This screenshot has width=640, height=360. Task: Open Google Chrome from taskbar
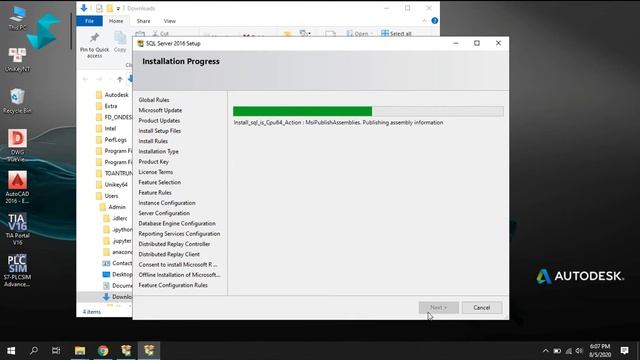(103, 351)
